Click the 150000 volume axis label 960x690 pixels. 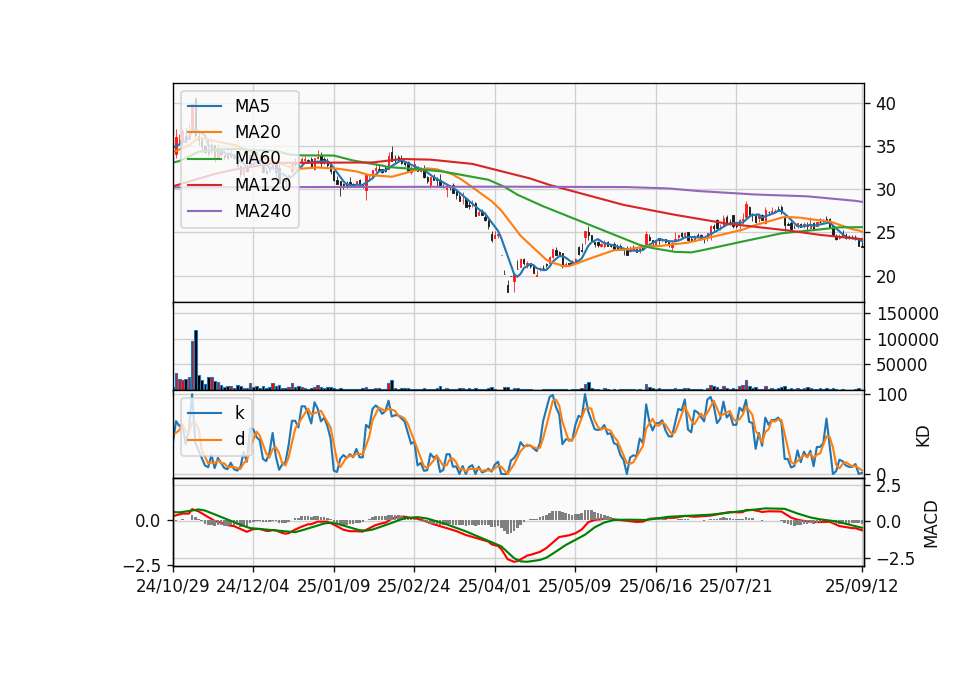point(908,314)
